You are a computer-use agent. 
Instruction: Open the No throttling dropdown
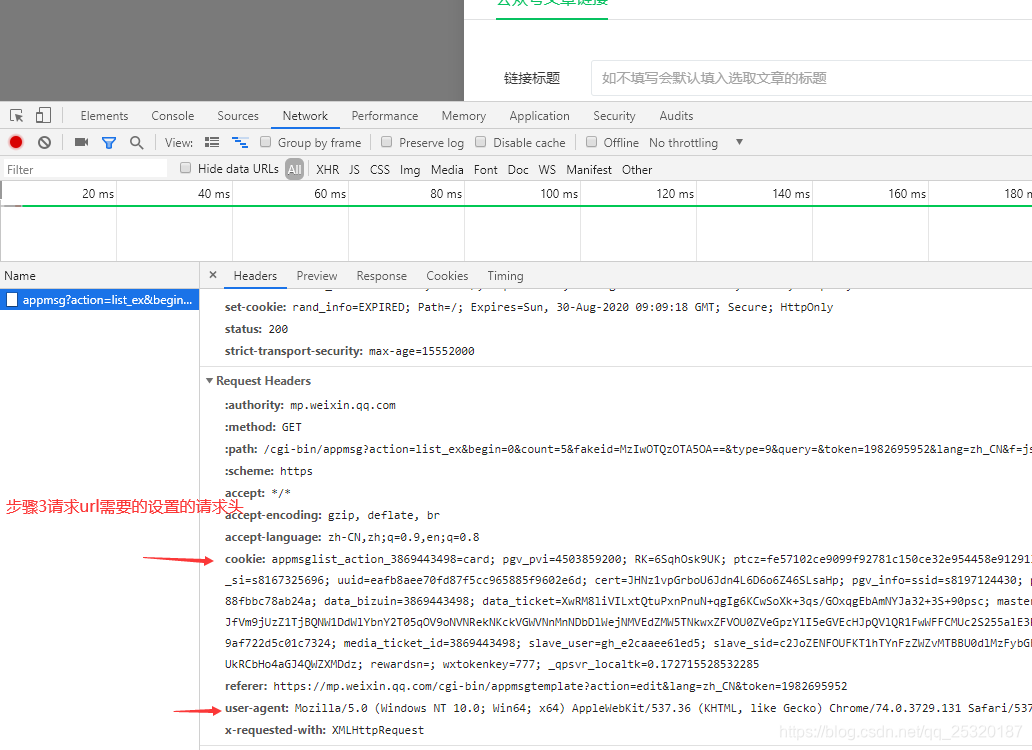[x=696, y=143]
